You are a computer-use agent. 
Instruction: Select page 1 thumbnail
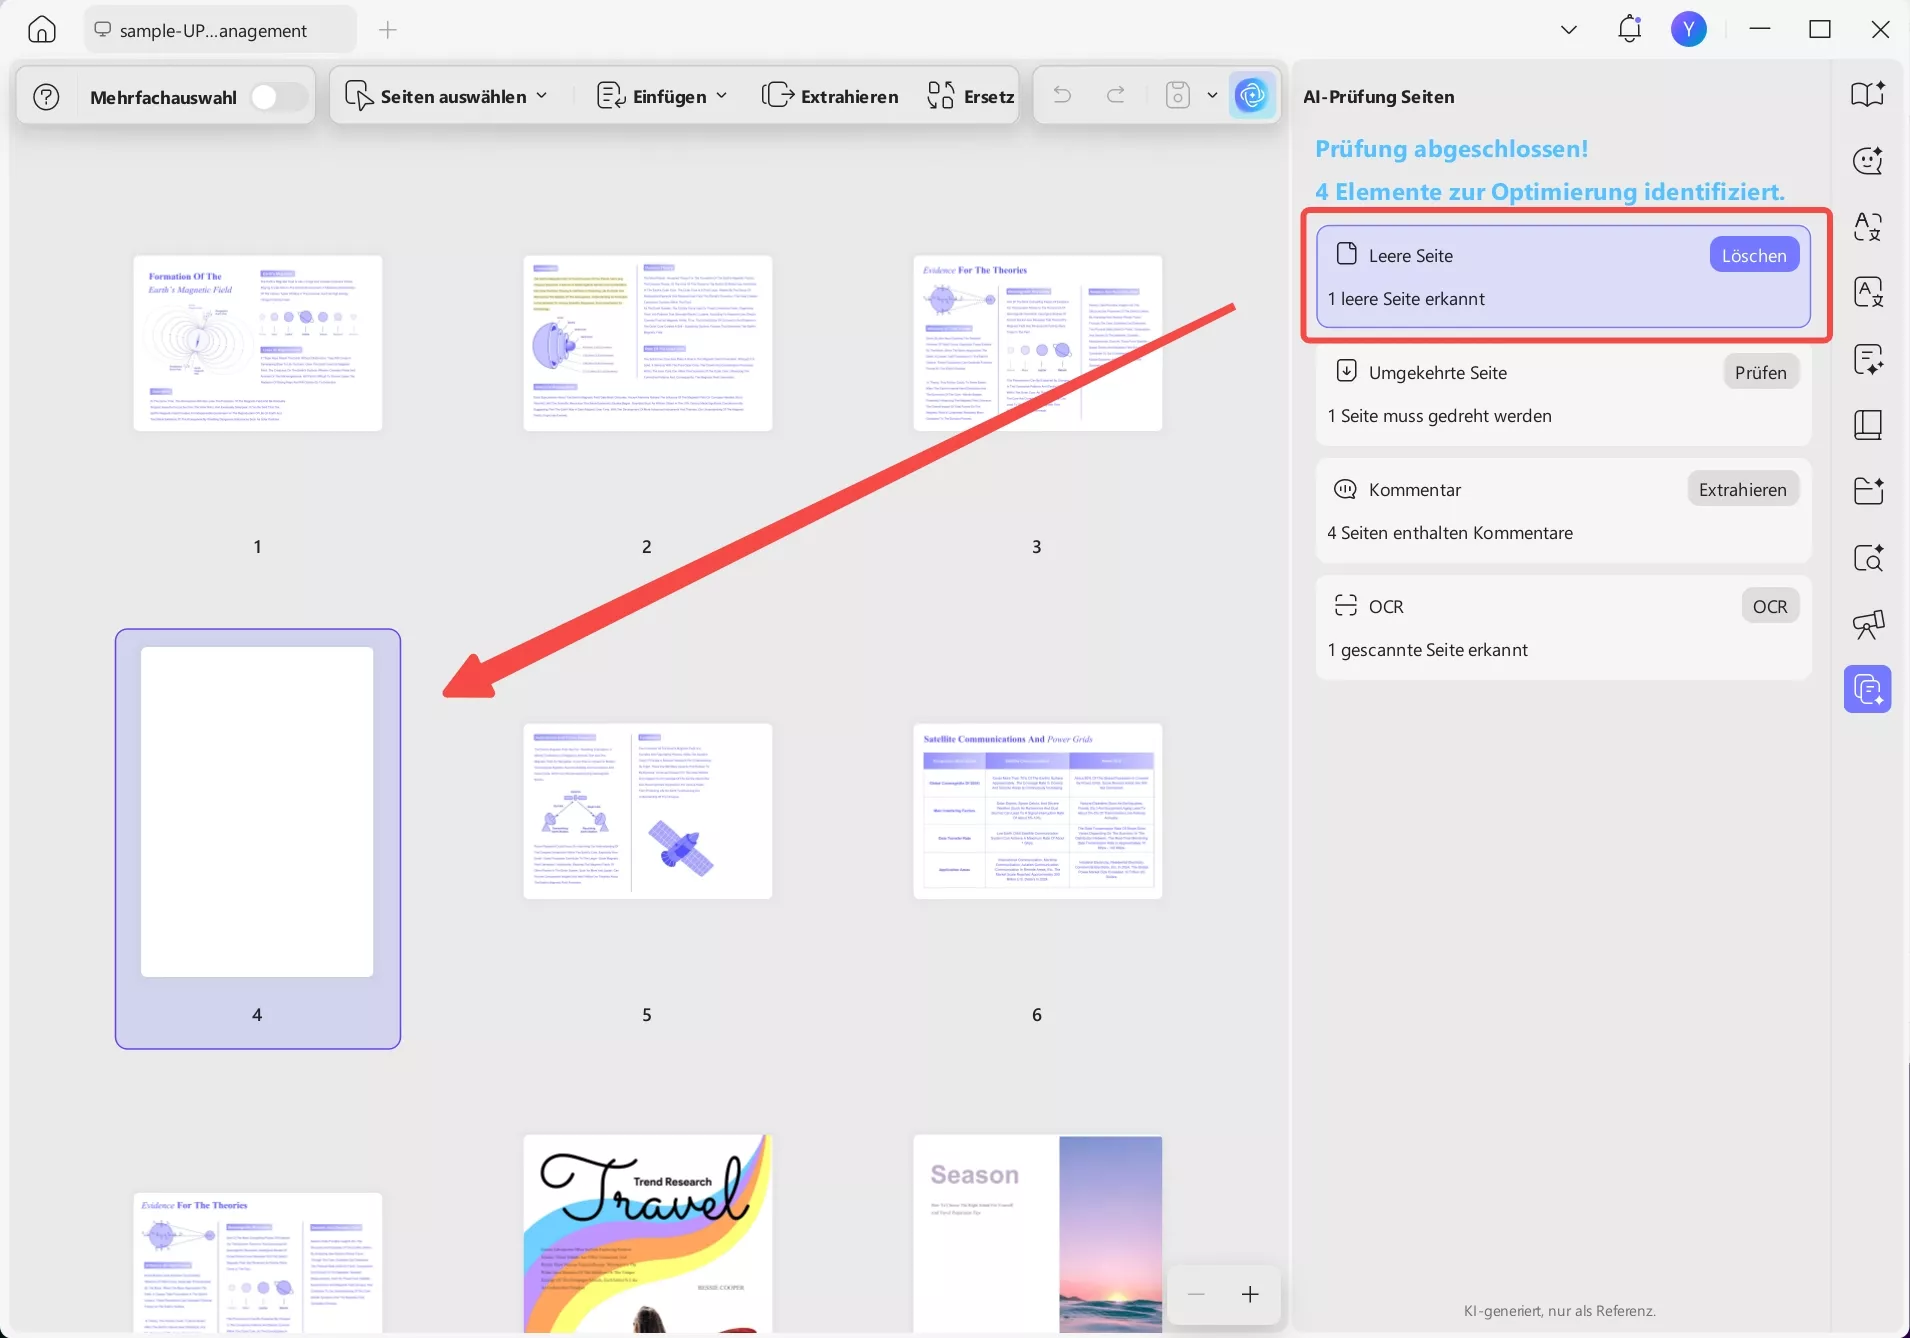[x=258, y=343]
